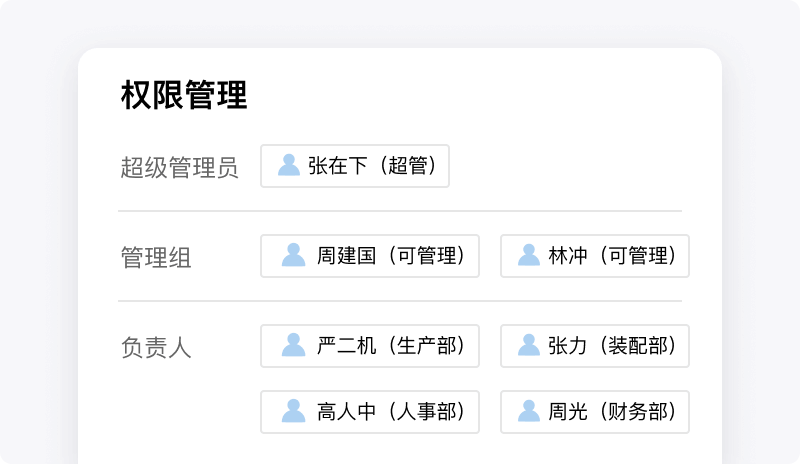The height and width of the screenshot is (464, 800).
Task: Select the 管理组 section label
Action: [155, 258]
